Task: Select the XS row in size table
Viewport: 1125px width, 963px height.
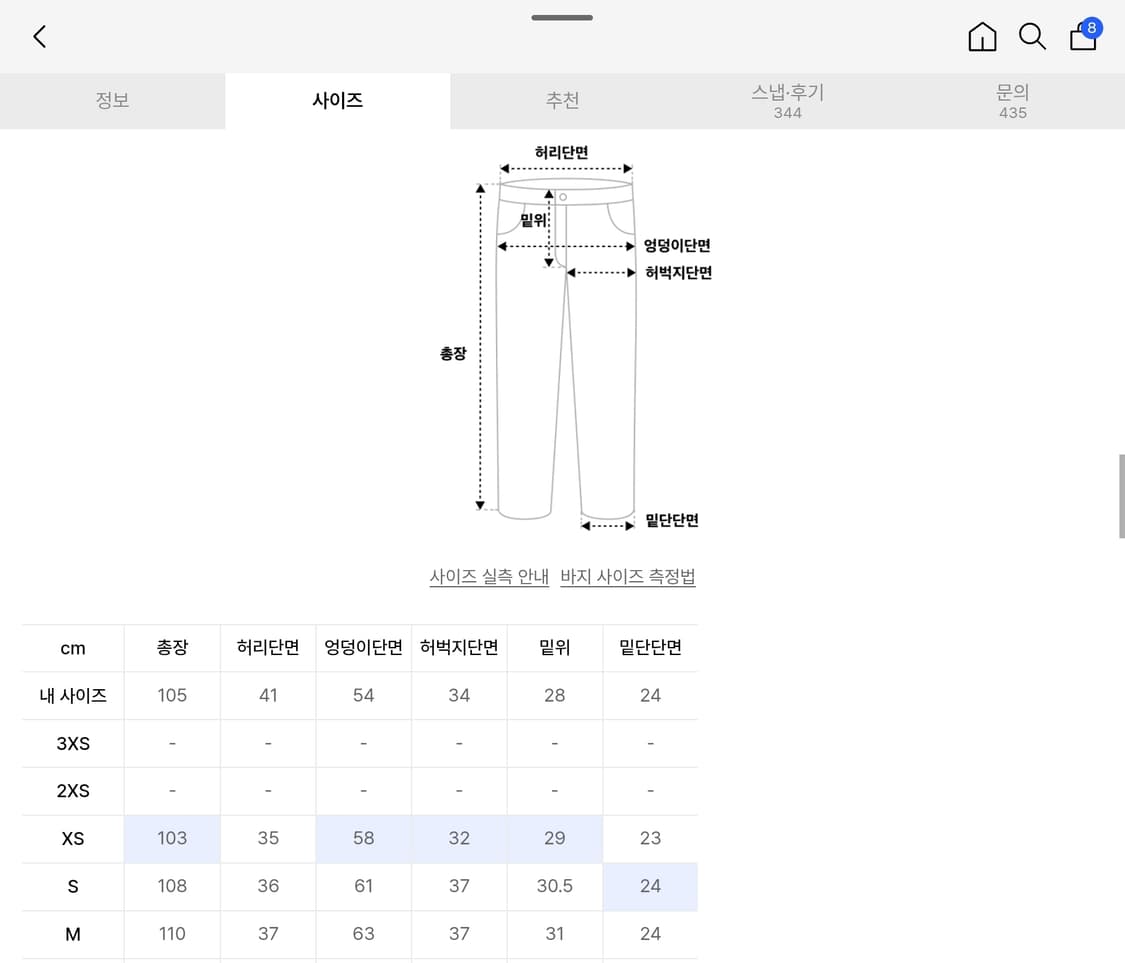Action: [72, 838]
